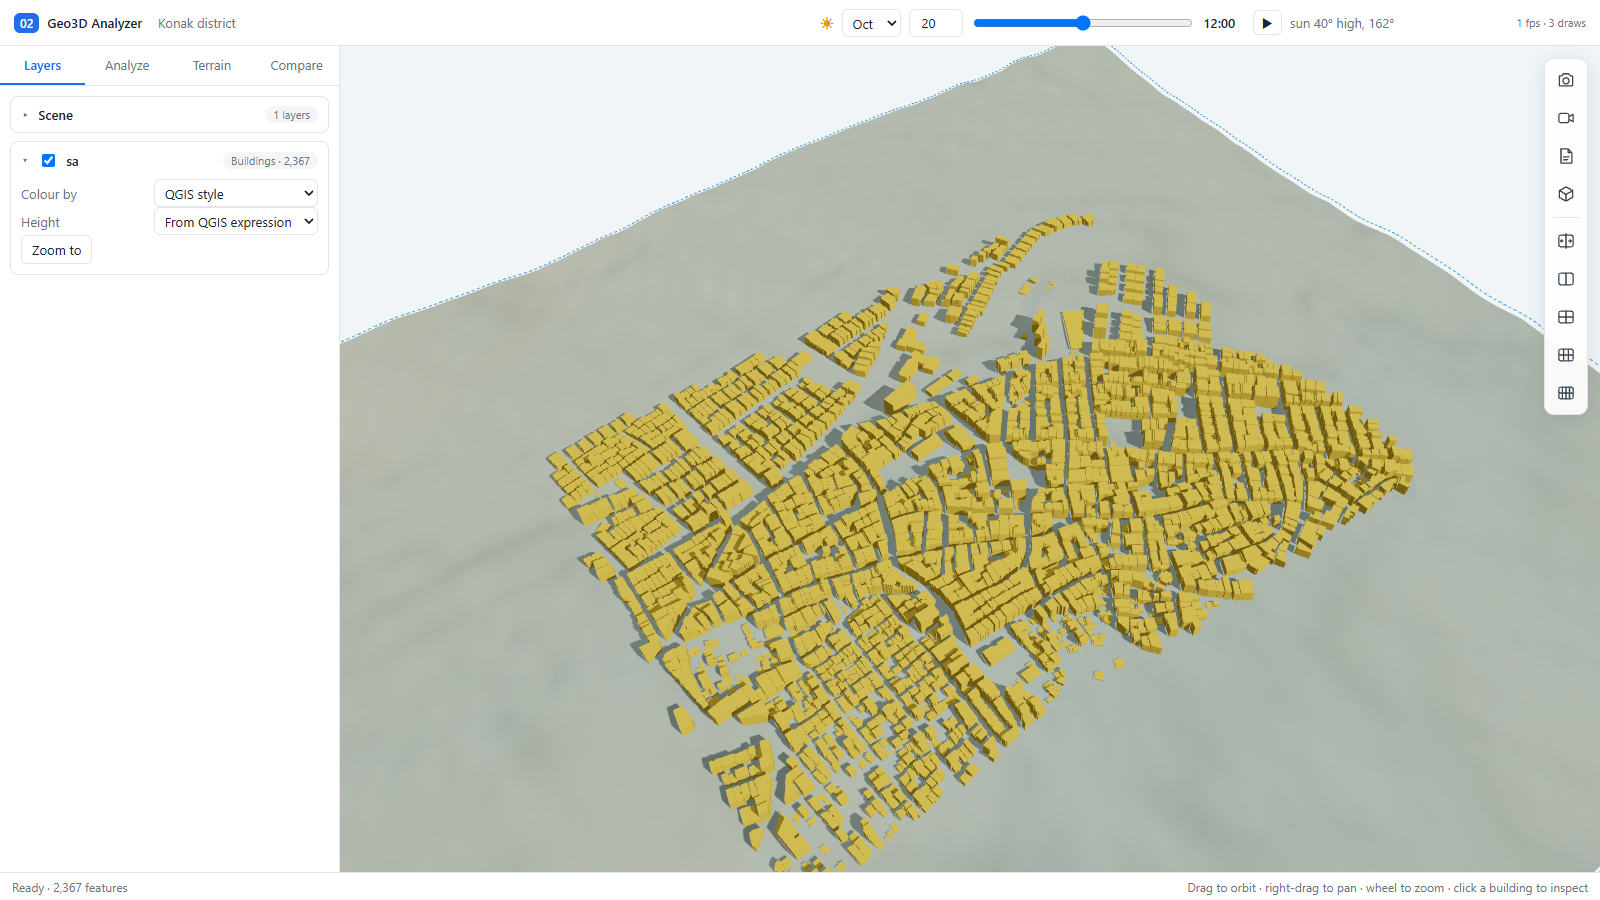Click the Zoom to button
This screenshot has height=900, width=1600.
point(56,250)
